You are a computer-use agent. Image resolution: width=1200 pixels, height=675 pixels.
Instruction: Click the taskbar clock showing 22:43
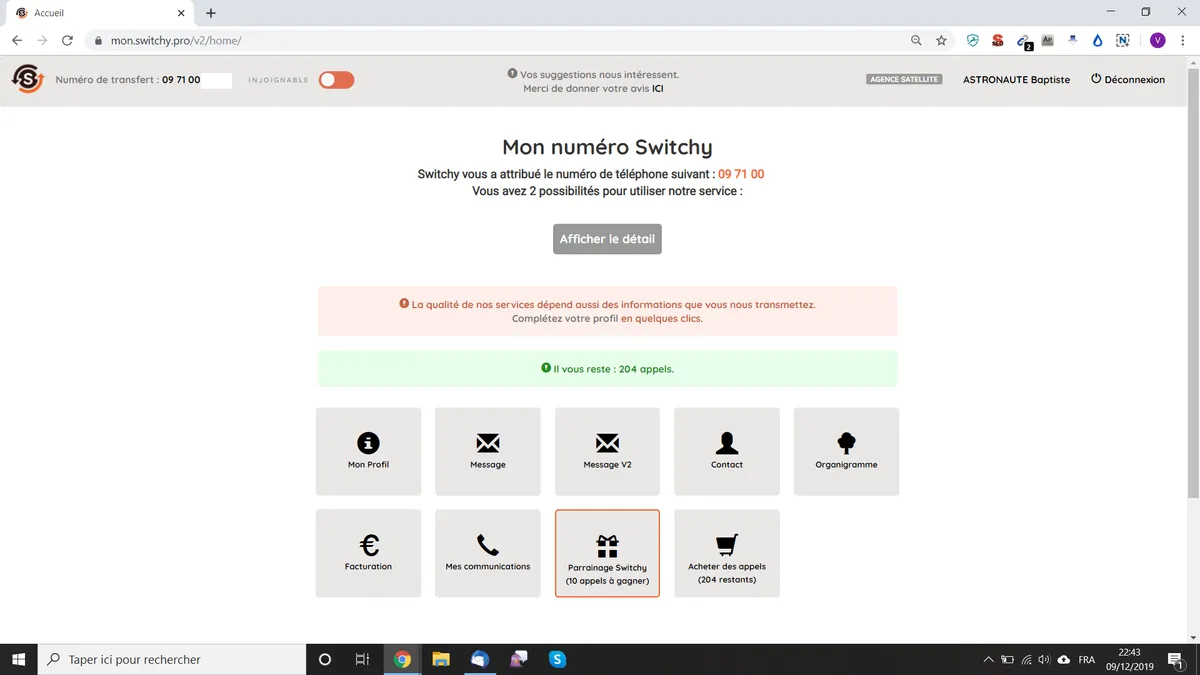(x=1130, y=659)
